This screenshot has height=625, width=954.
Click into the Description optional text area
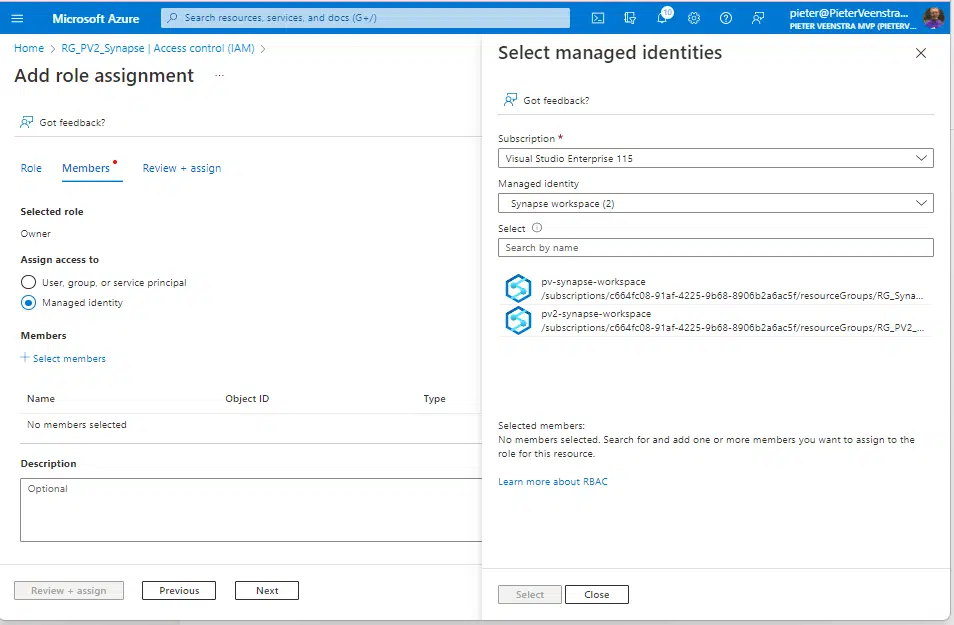pyautogui.click(x=252, y=510)
